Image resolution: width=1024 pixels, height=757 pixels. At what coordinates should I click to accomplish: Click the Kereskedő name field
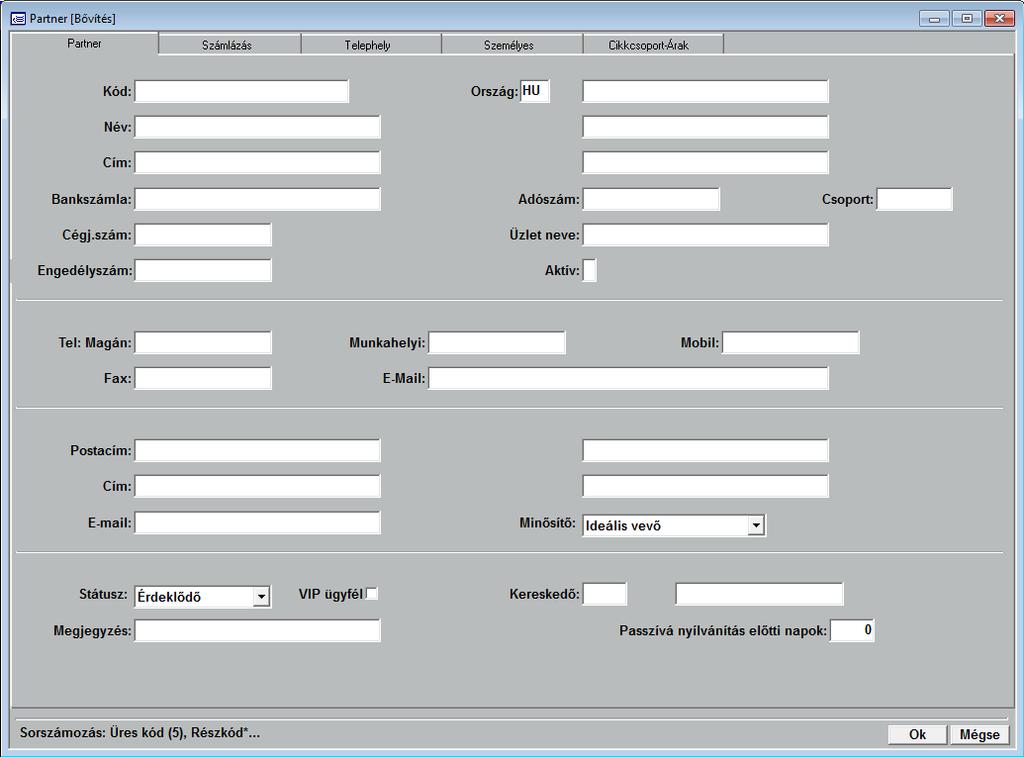[x=760, y=594]
